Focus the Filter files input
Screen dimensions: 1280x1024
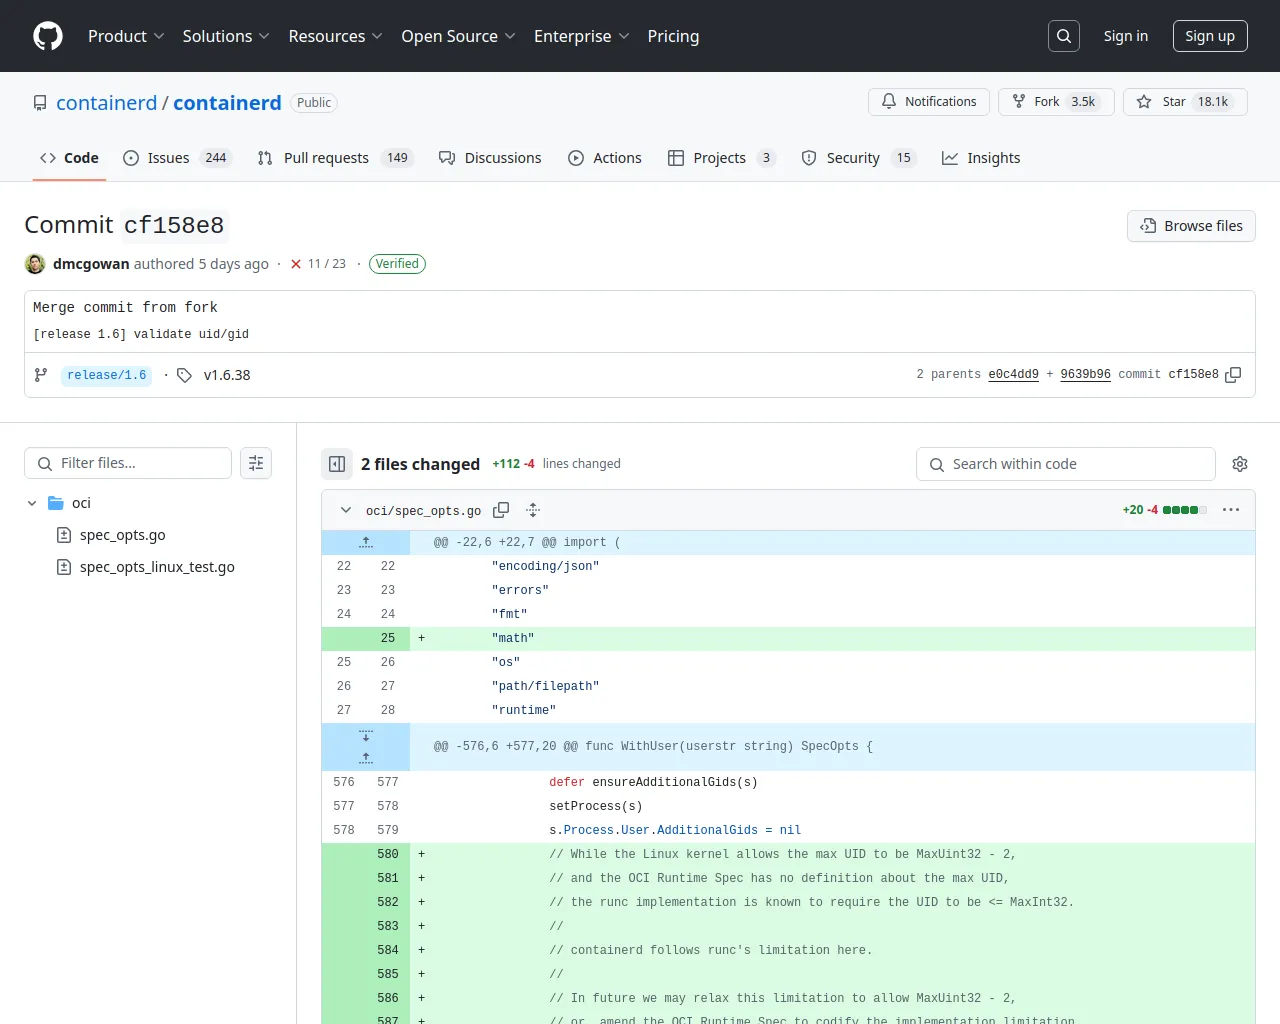tap(128, 463)
